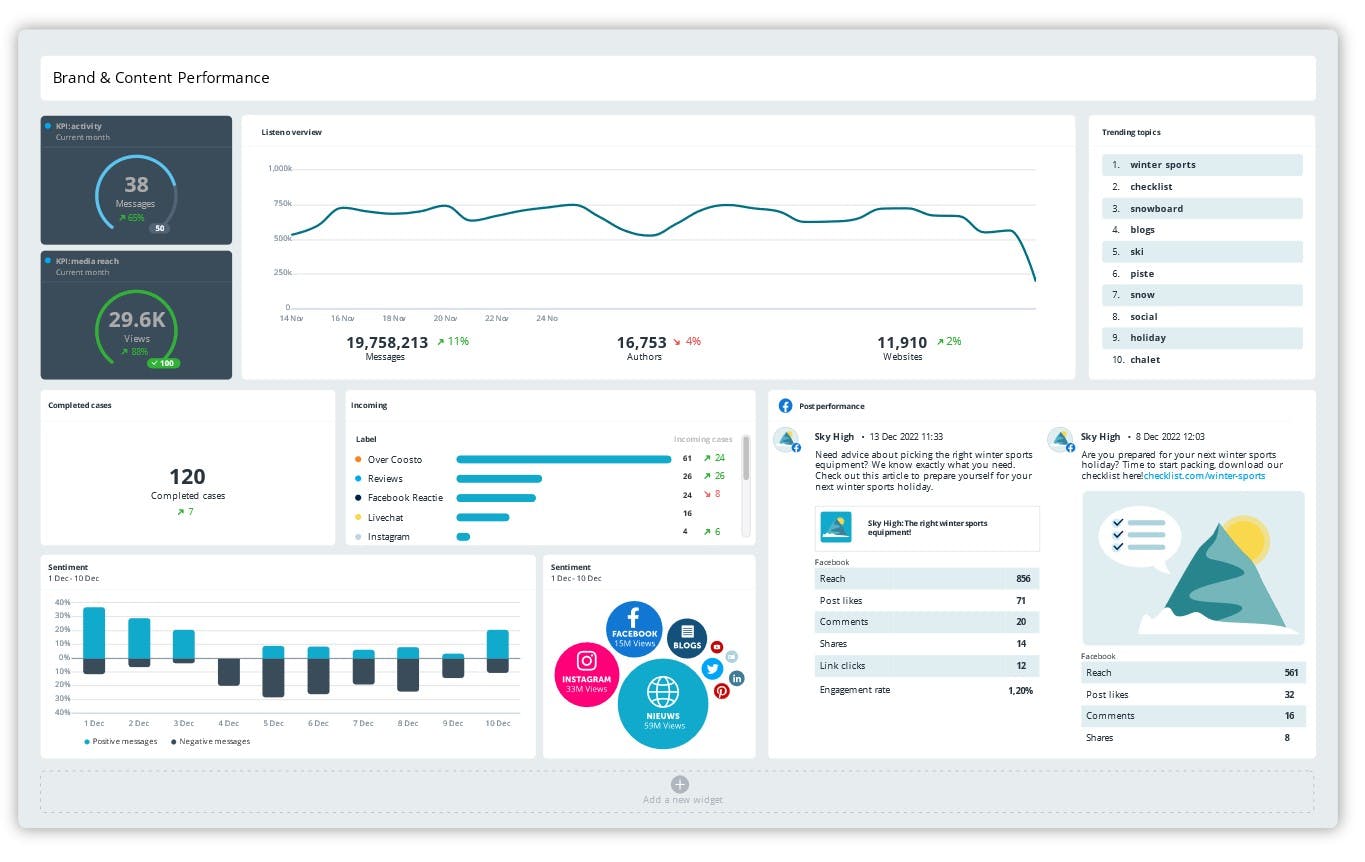Select the Facebook bubble in Sentiment chart

634,628
